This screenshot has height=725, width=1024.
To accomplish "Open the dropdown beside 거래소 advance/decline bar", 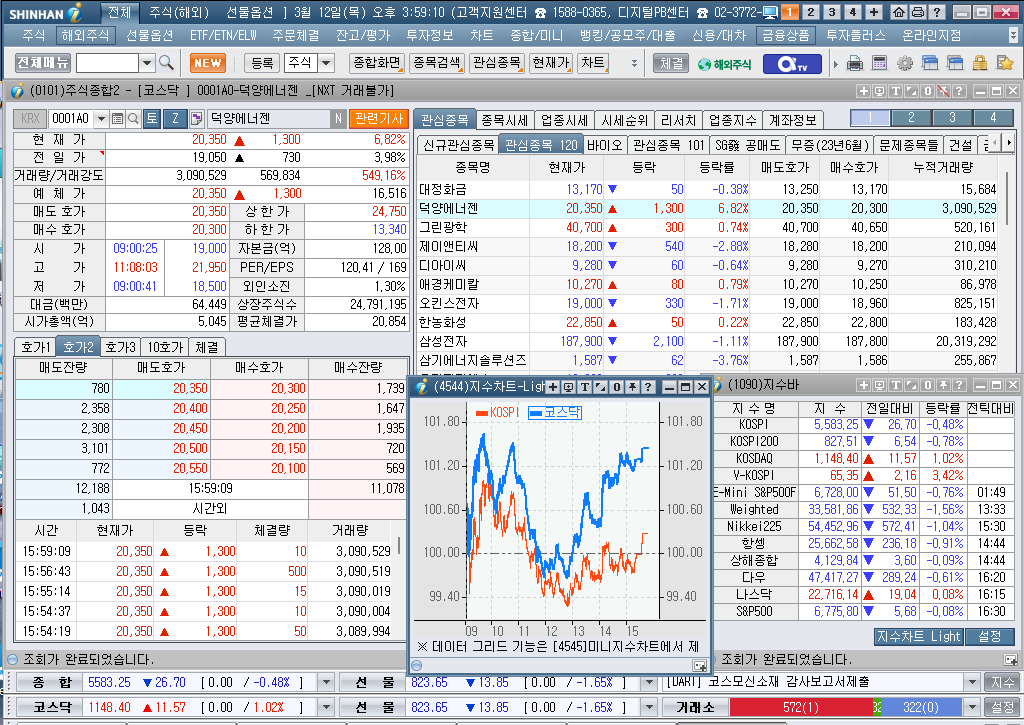I will point(972,707).
